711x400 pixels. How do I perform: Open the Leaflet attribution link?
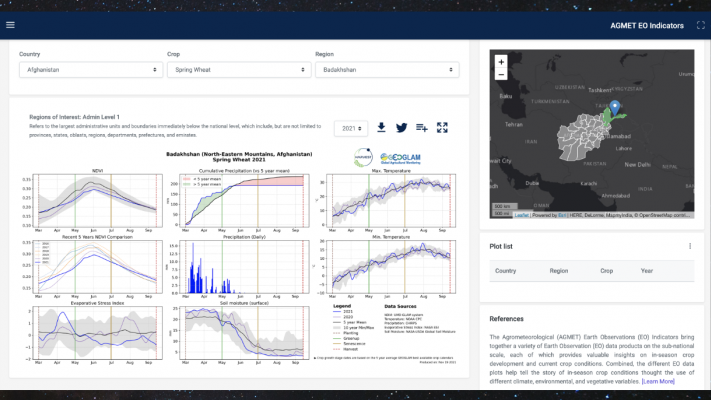click(520, 215)
